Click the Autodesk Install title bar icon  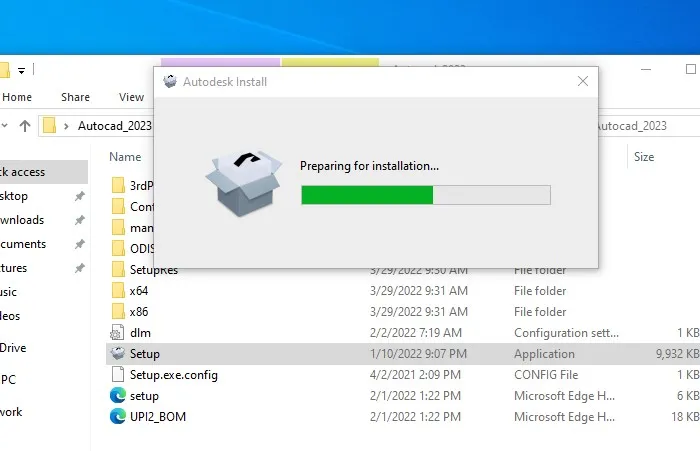(x=170, y=82)
